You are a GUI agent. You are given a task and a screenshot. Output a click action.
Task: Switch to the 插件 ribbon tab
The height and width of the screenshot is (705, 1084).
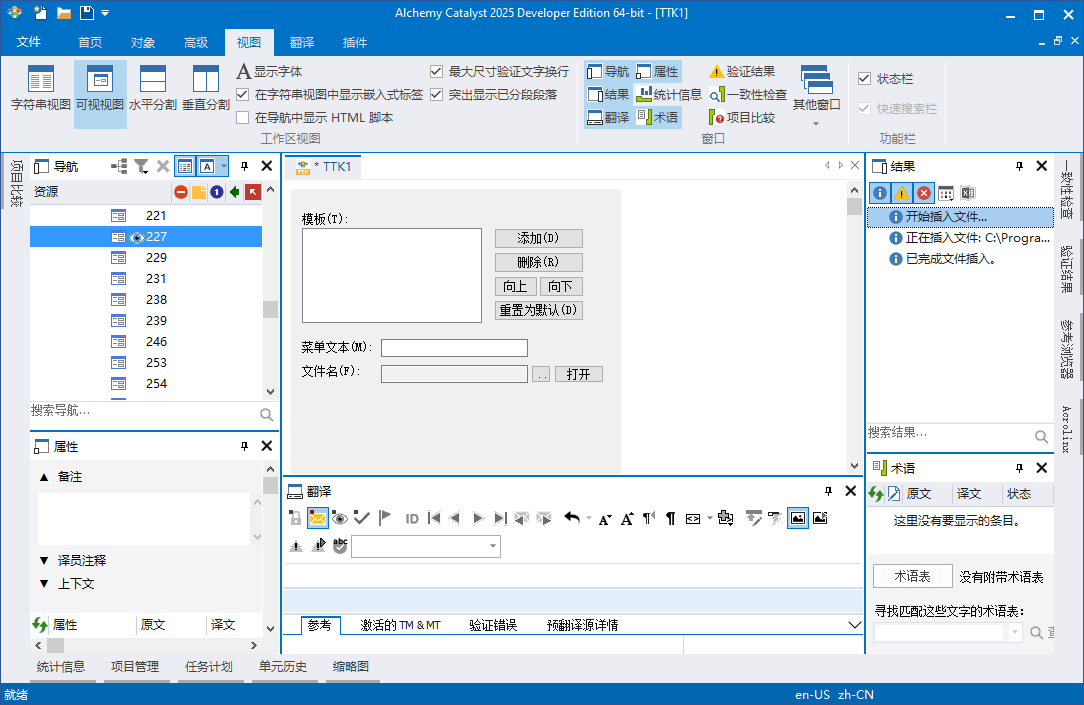tap(355, 42)
